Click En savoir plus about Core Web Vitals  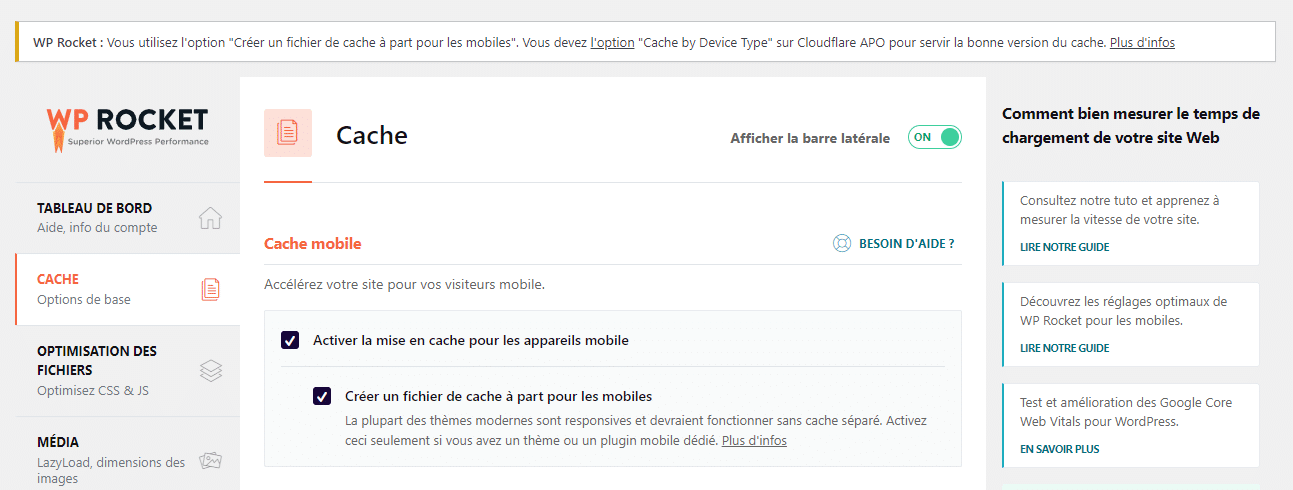click(x=1059, y=449)
